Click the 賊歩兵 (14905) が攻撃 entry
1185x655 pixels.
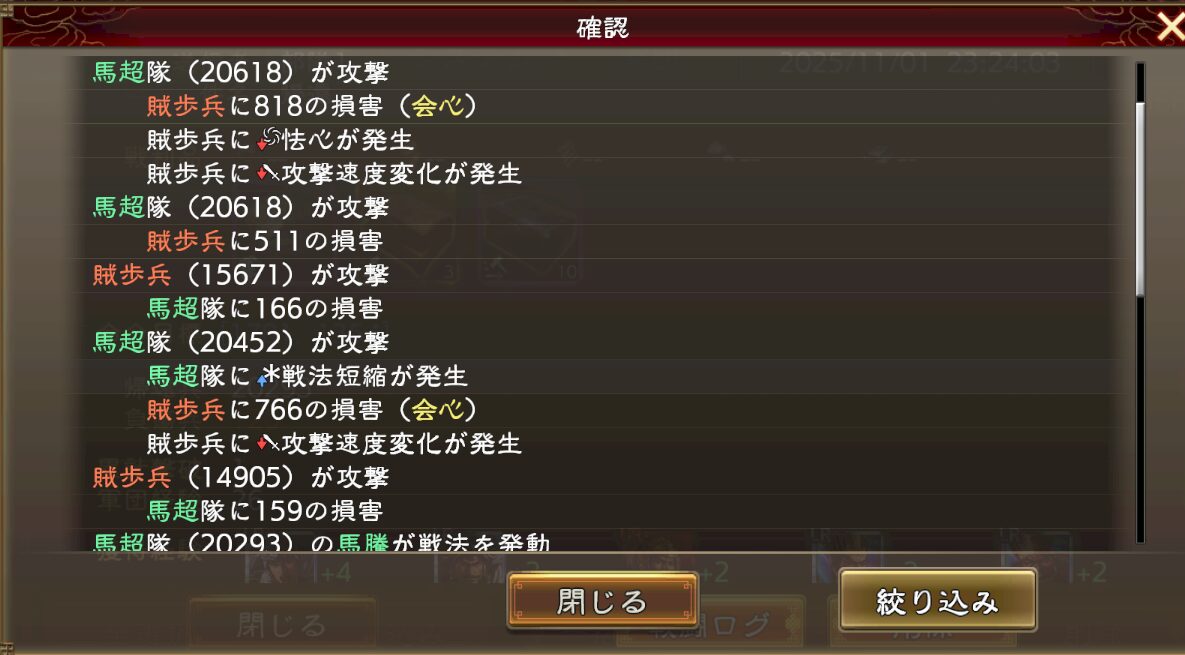pyautogui.click(x=241, y=477)
